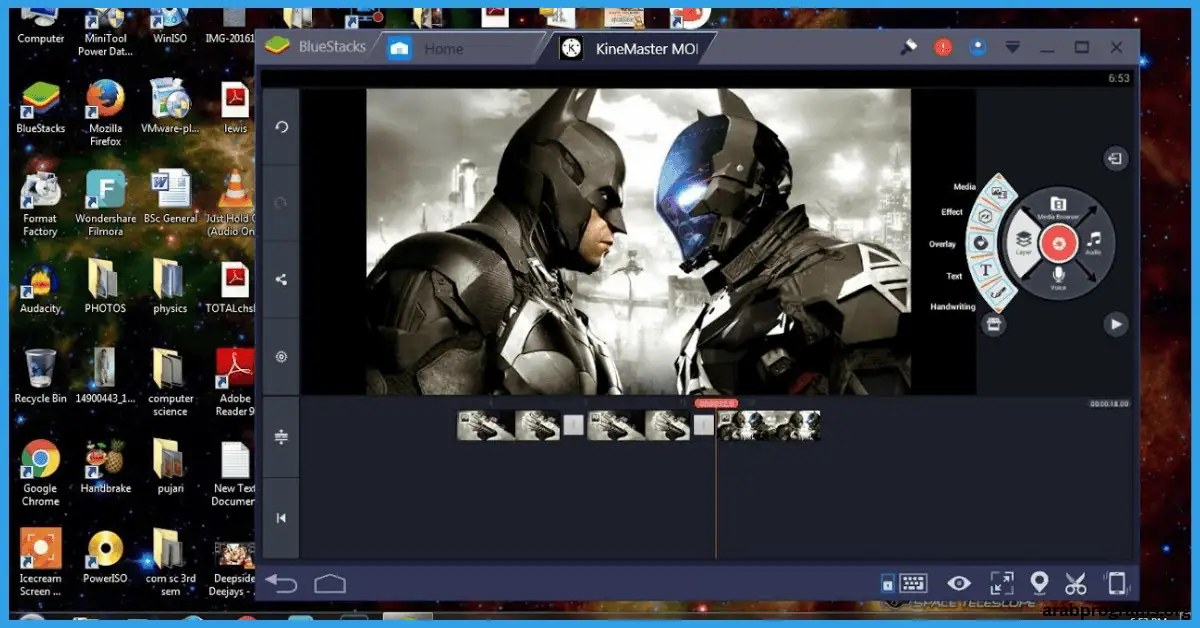
Task: Expand the timeline with the expand icon
Action: [x=281, y=437]
